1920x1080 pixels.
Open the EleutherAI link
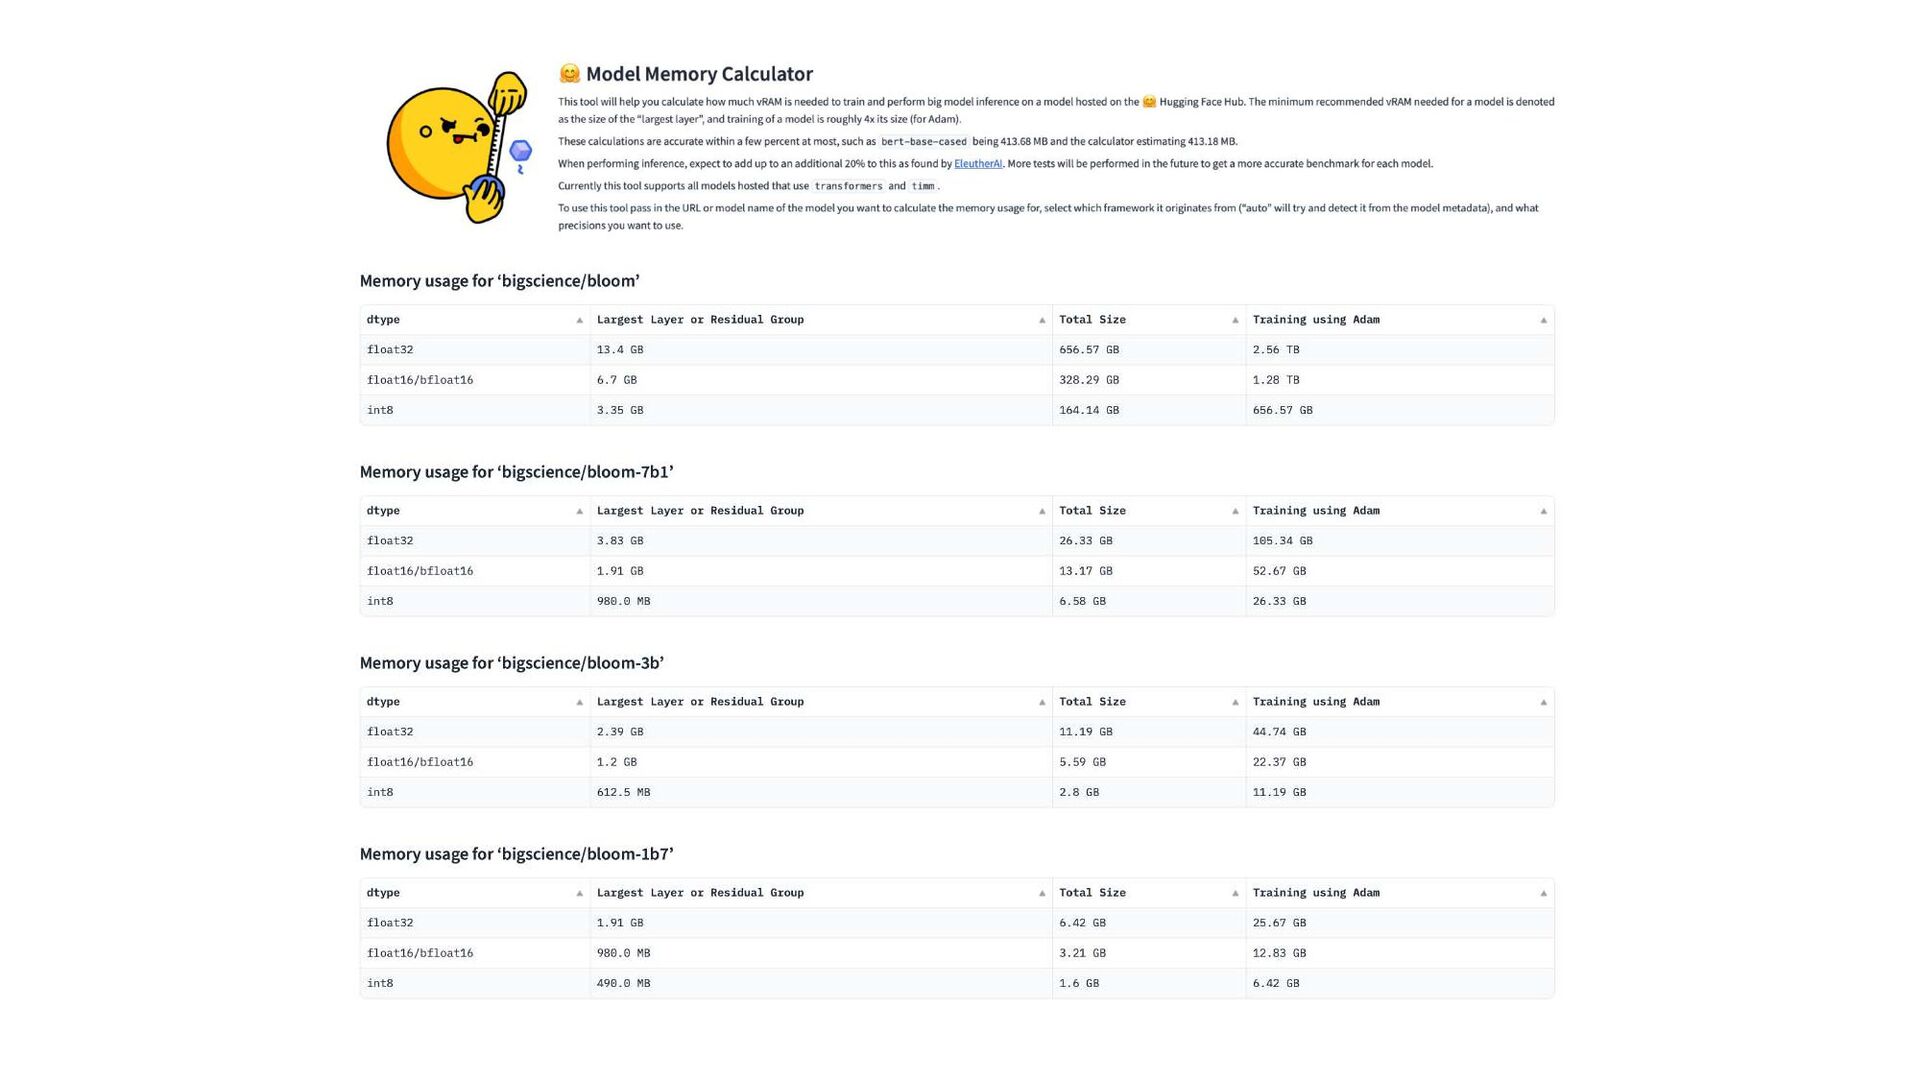(977, 164)
